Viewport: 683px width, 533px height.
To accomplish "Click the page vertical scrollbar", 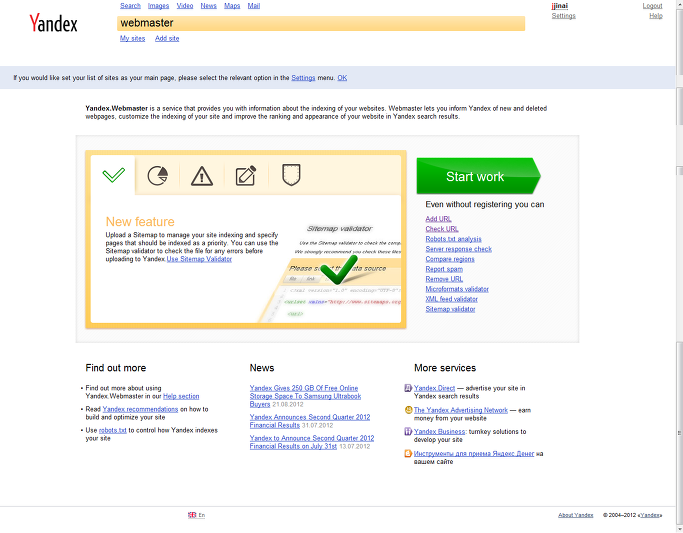I will (x=679, y=266).
